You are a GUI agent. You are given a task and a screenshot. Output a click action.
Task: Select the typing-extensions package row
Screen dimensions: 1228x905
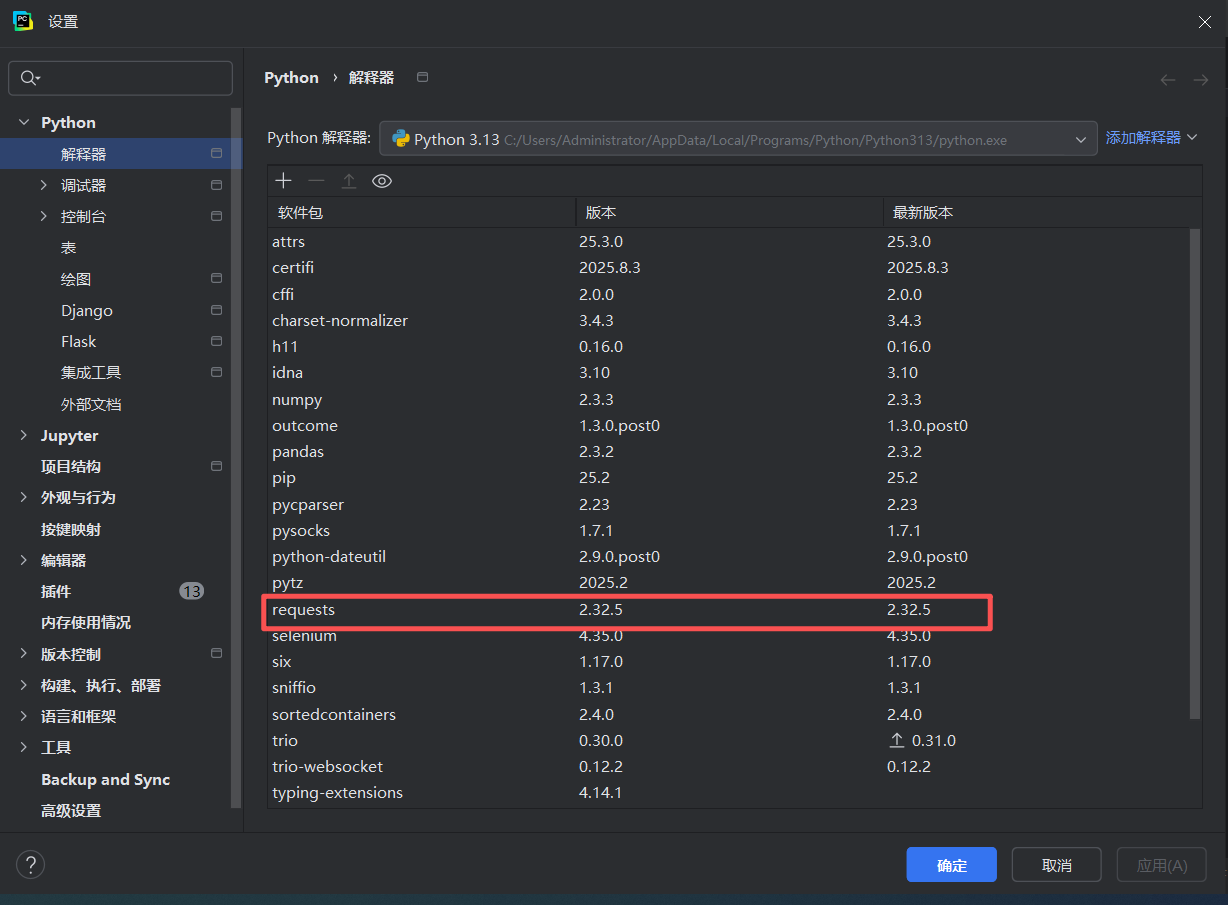[729, 792]
